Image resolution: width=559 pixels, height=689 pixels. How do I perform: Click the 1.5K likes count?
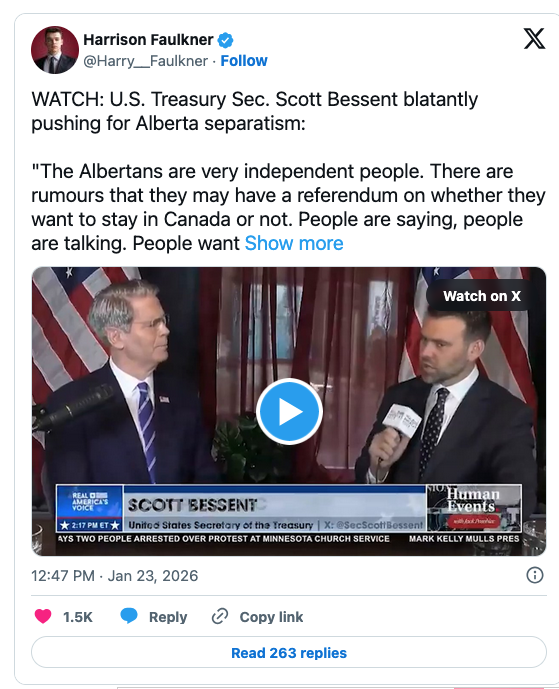pos(78,617)
